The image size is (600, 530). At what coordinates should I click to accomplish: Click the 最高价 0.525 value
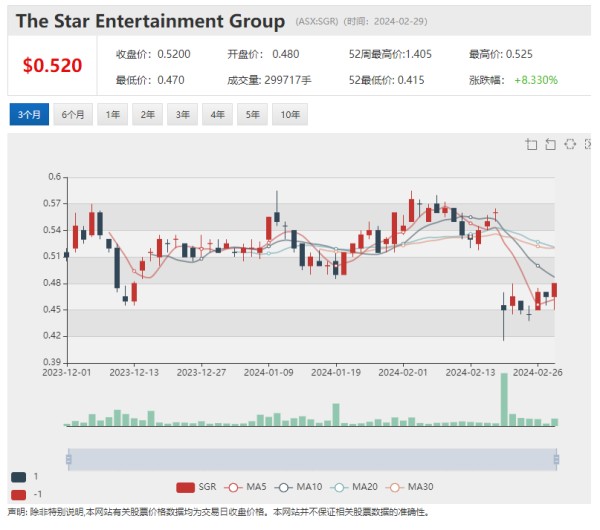(x=519, y=54)
